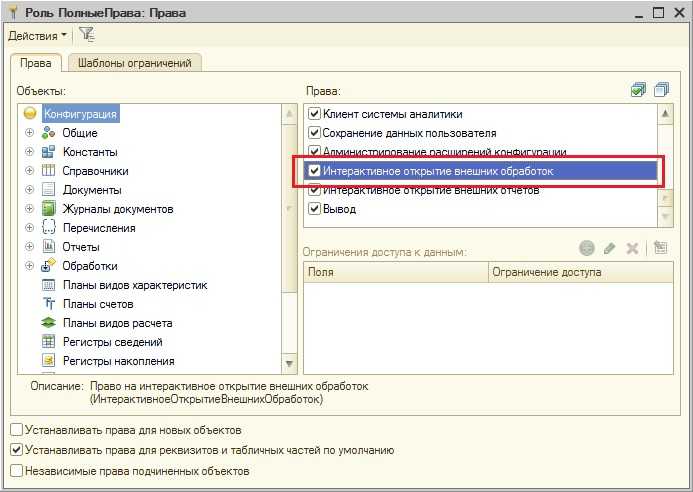The height and width of the screenshot is (492, 693).
Task: Click rights list scroll up arrow
Action: (665, 114)
